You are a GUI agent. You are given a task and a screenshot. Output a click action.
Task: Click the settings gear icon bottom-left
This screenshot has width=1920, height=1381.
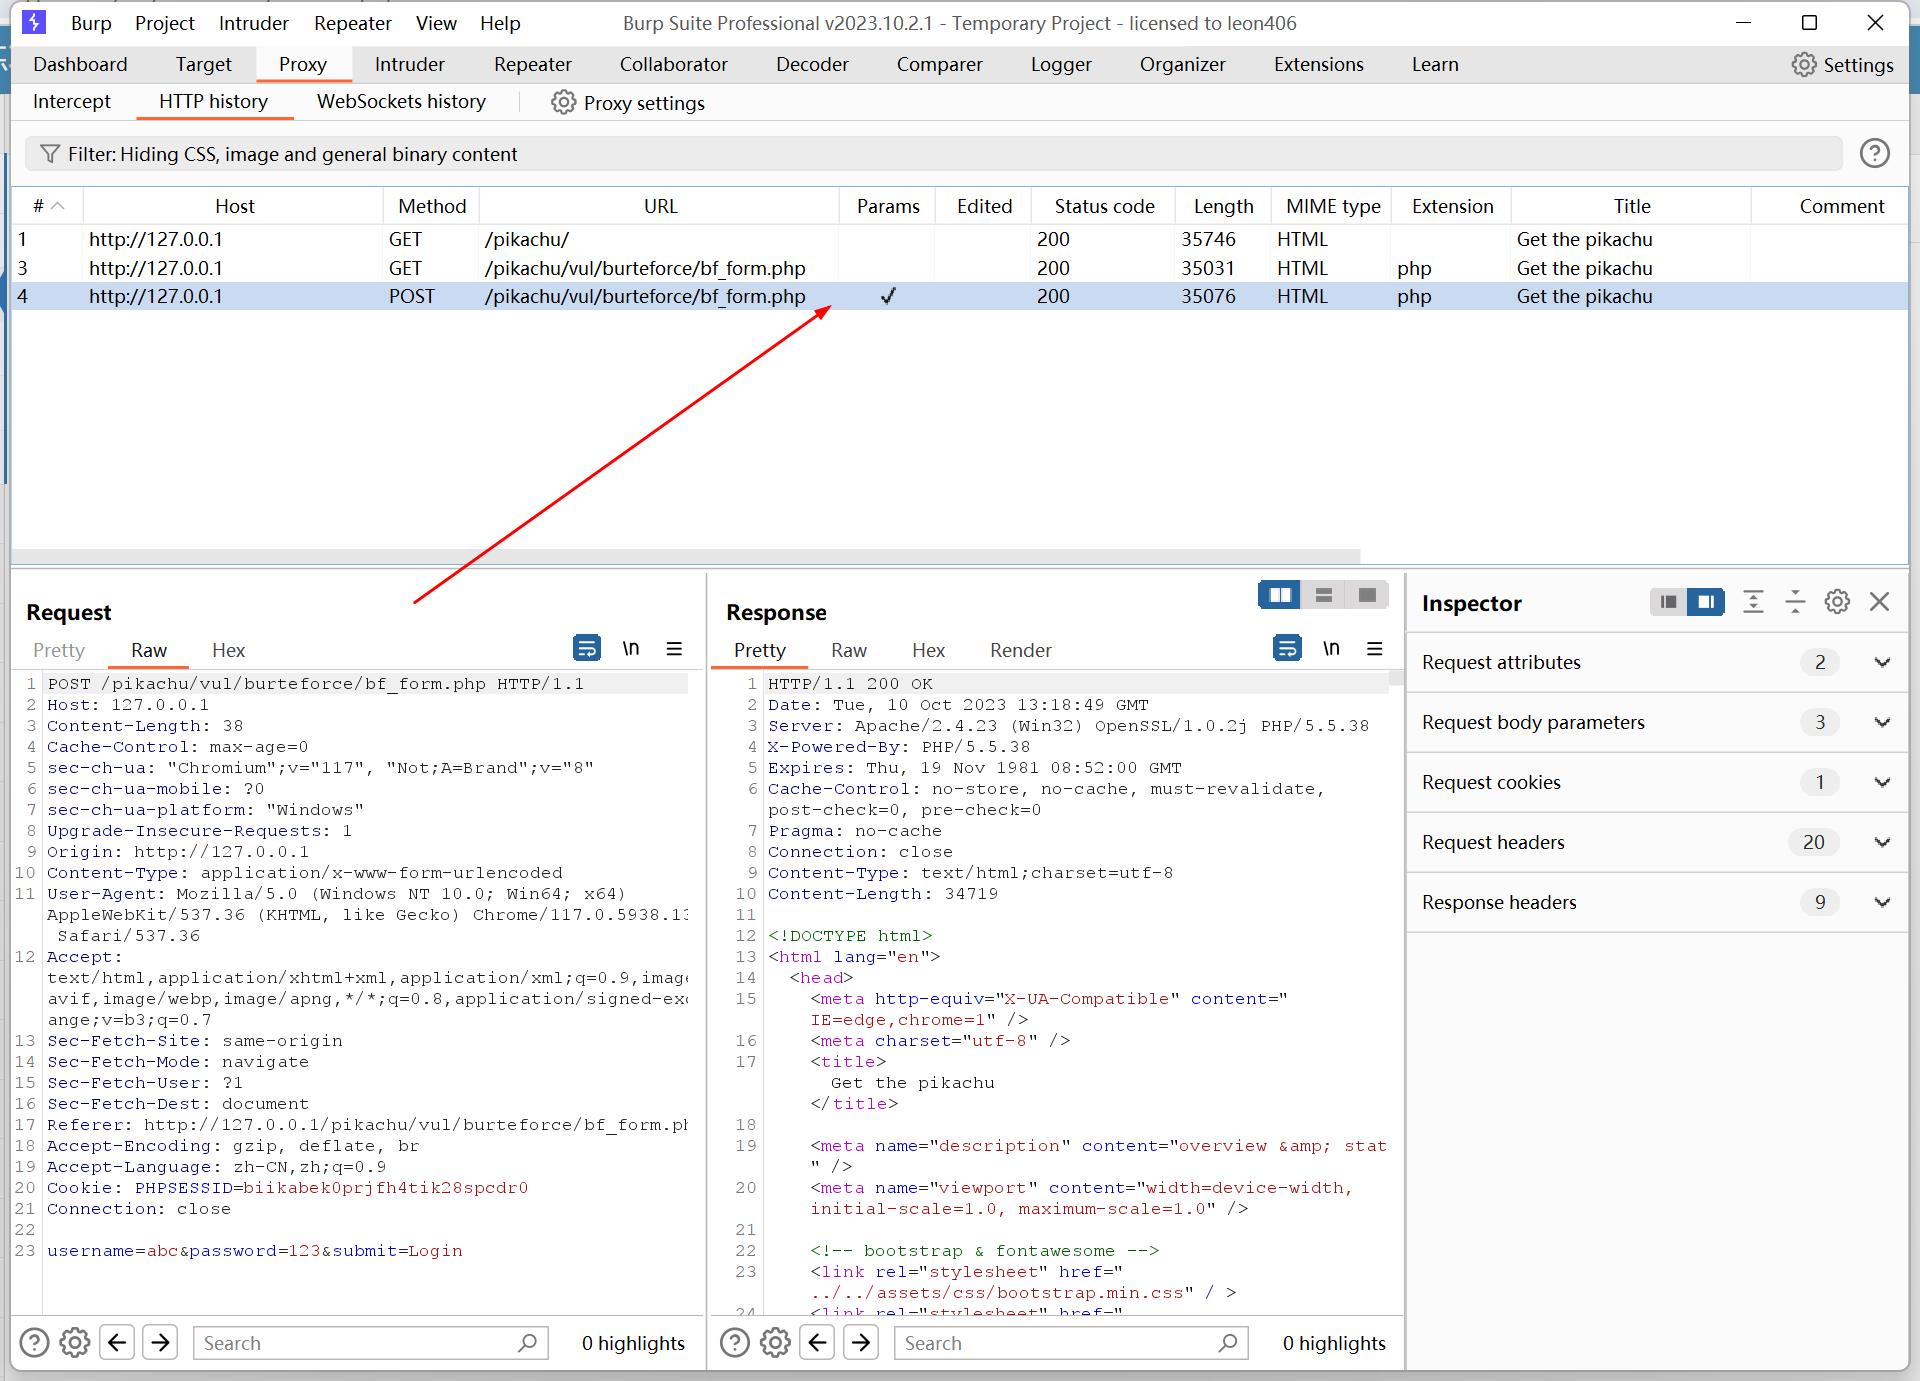tap(75, 1342)
